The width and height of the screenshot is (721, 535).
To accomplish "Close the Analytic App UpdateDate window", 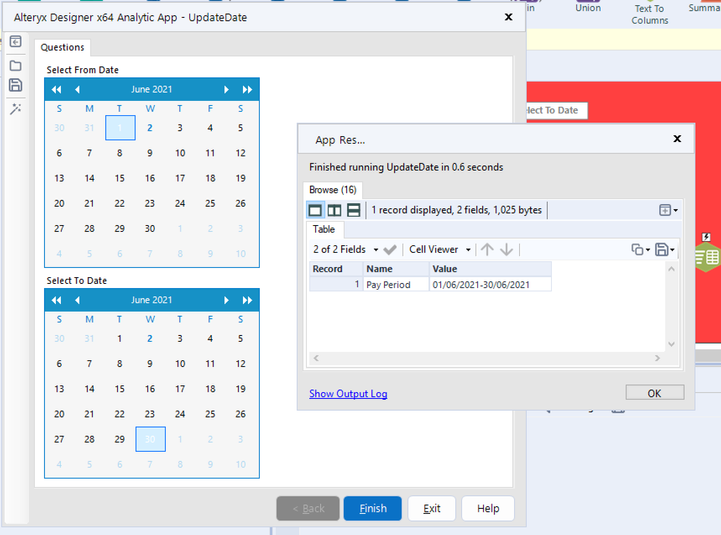I will click(x=509, y=17).
